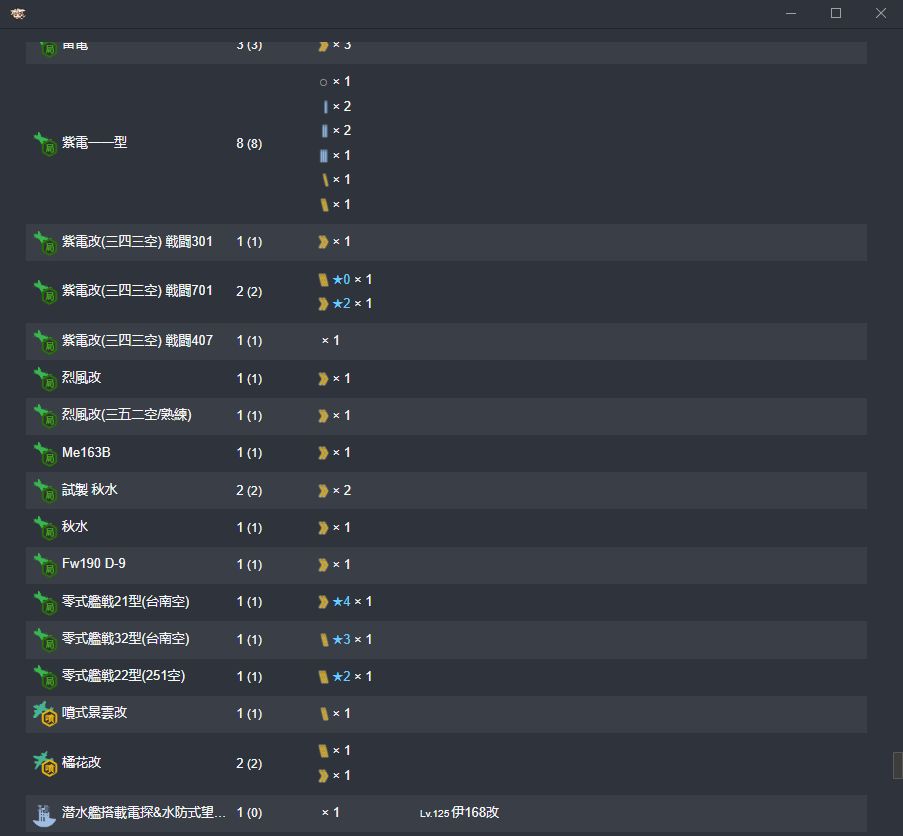The height and width of the screenshot is (836, 903).
Task: Click the gold chevron beside ★4
Action: point(323,602)
